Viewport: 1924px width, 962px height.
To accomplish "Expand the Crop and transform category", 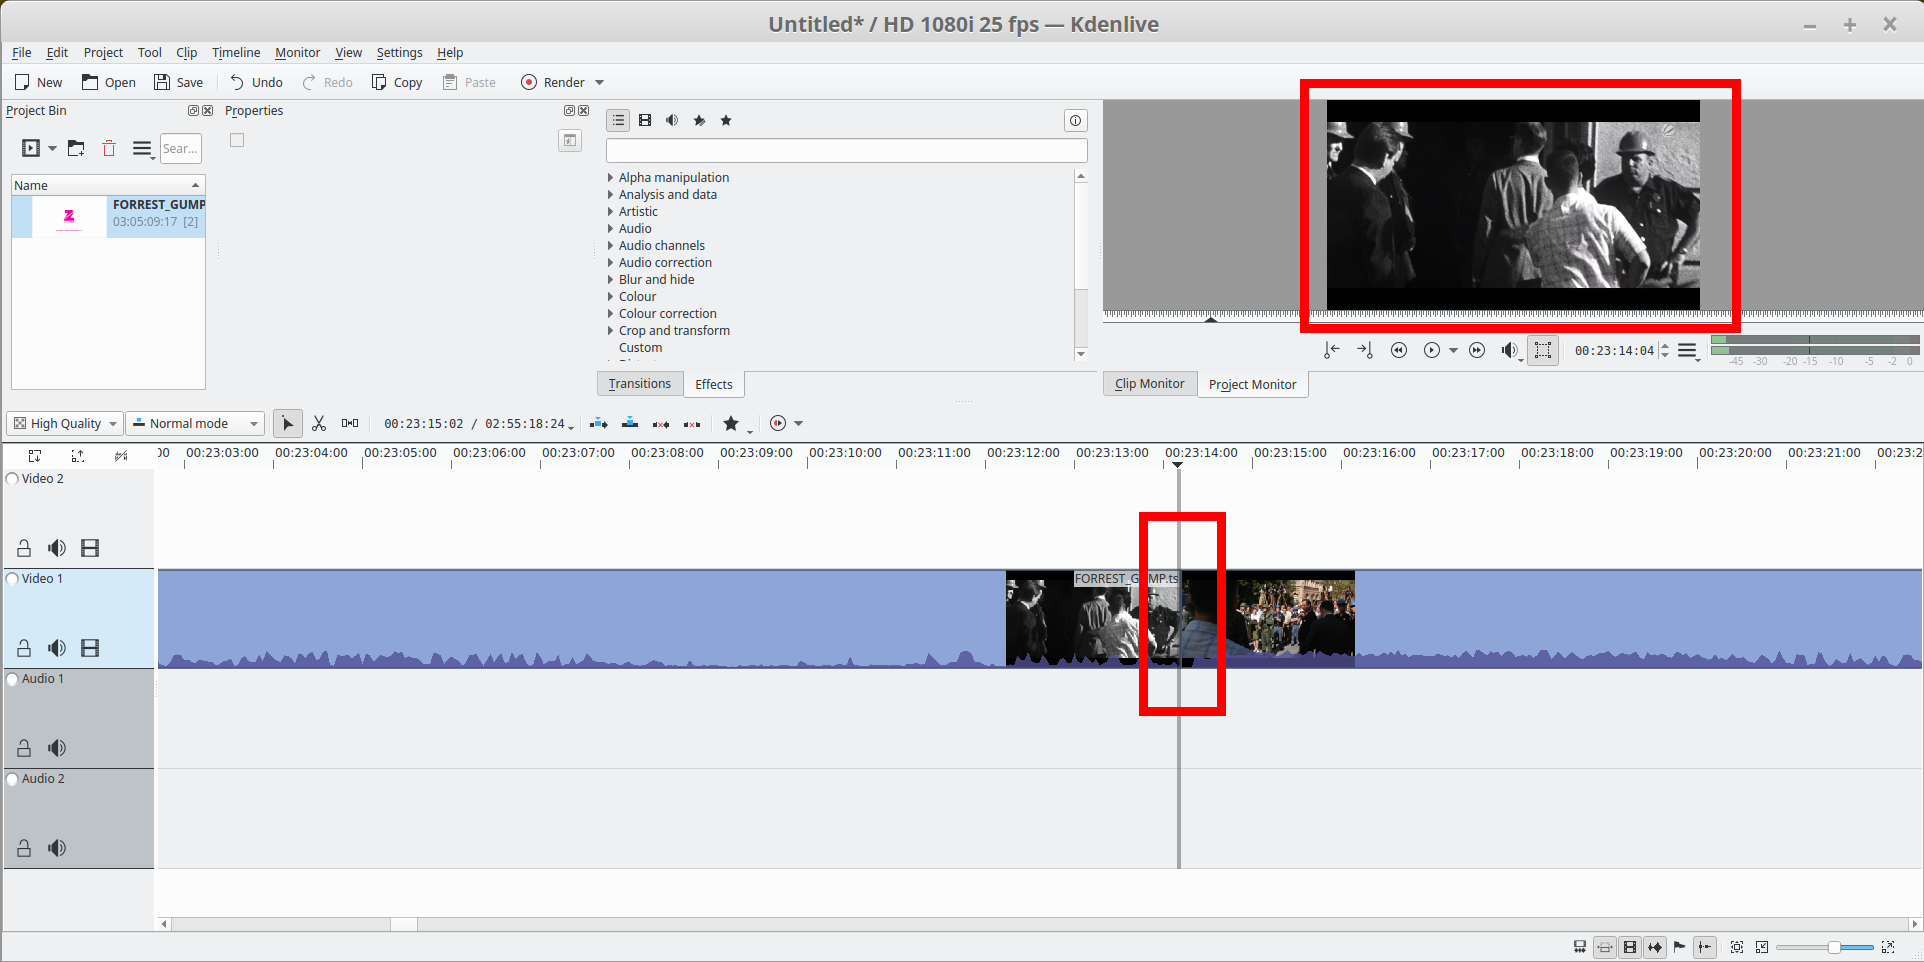I will (610, 331).
